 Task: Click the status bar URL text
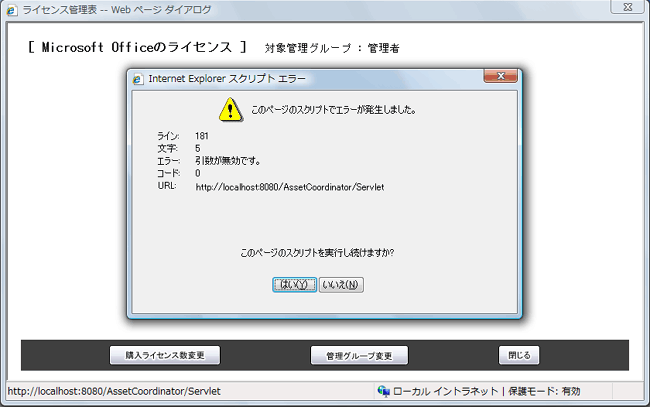click(114, 391)
